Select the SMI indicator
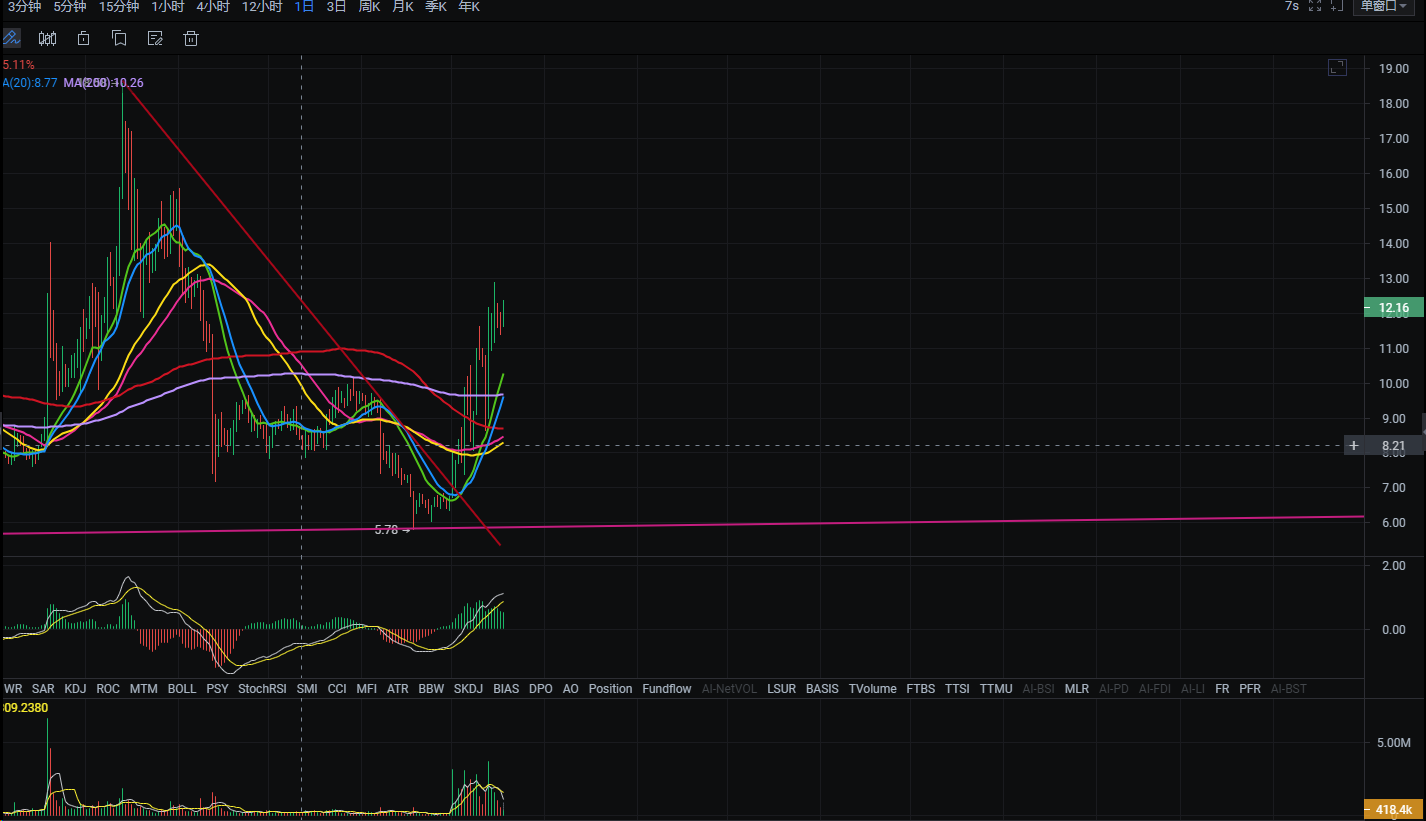The image size is (1426, 821). 307,689
